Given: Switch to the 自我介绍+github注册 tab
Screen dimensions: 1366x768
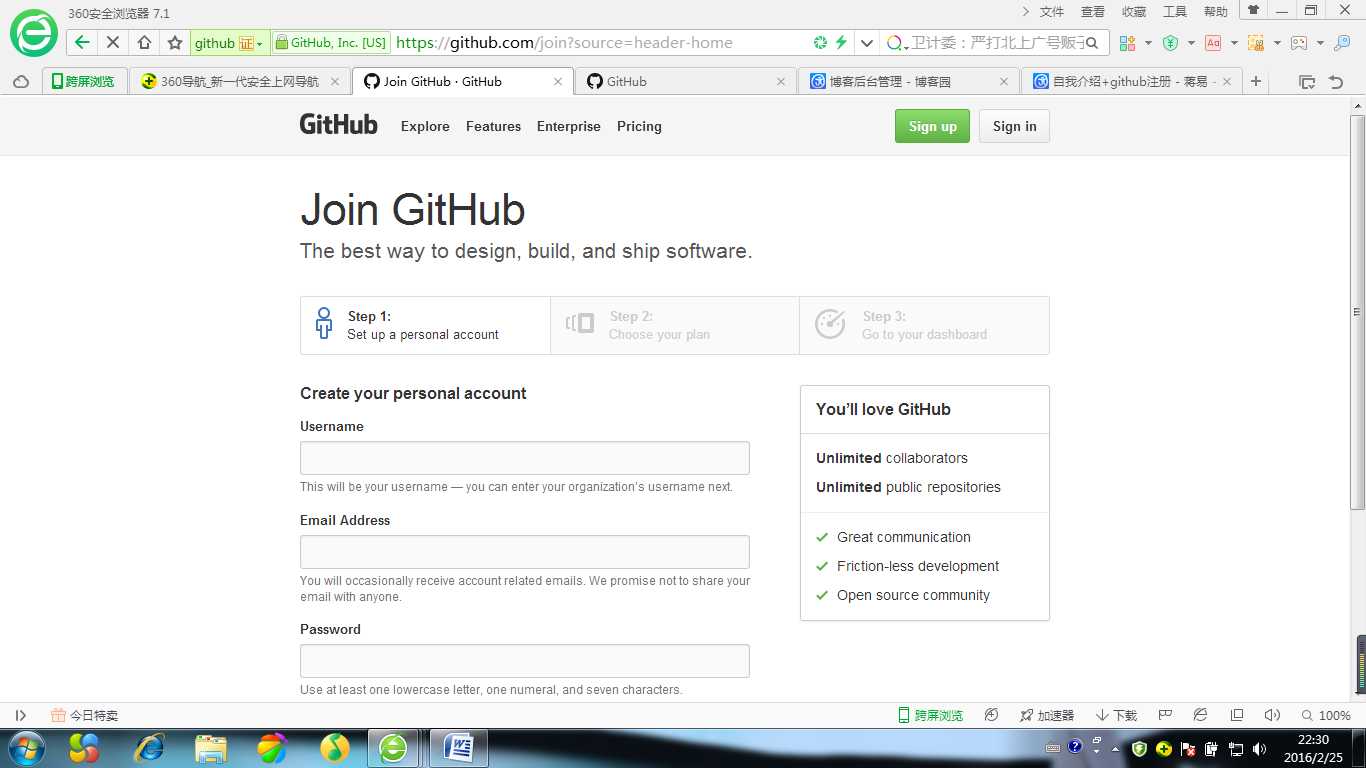Looking at the screenshot, I should click(1132, 82).
